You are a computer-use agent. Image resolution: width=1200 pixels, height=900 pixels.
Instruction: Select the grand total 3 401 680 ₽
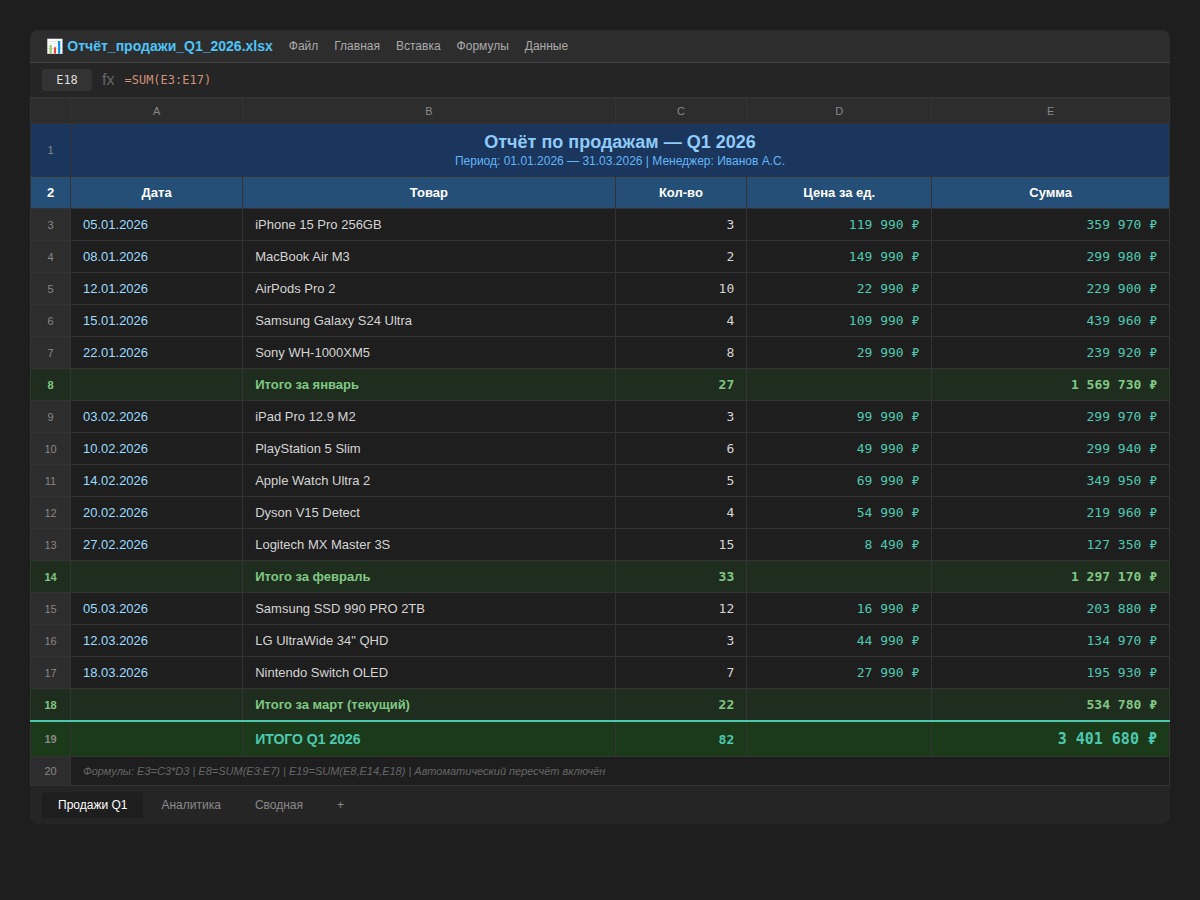coord(1050,739)
